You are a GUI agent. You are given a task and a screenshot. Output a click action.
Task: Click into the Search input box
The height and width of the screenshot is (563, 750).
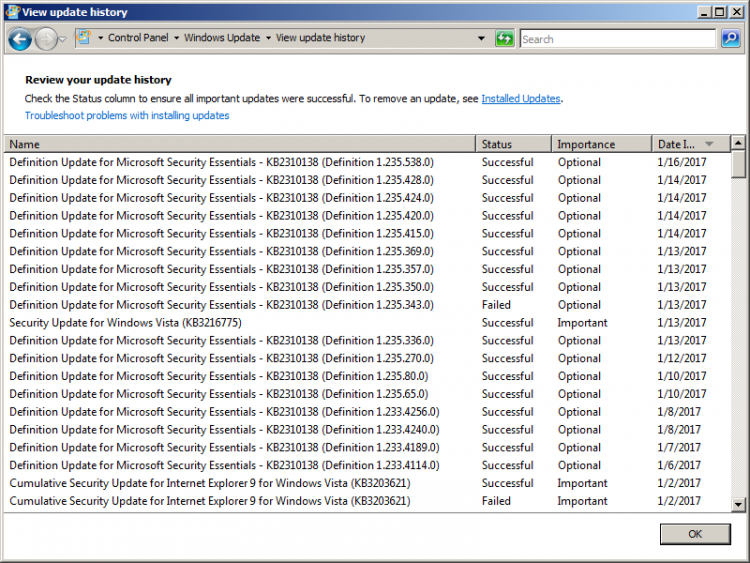[x=618, y=39]
